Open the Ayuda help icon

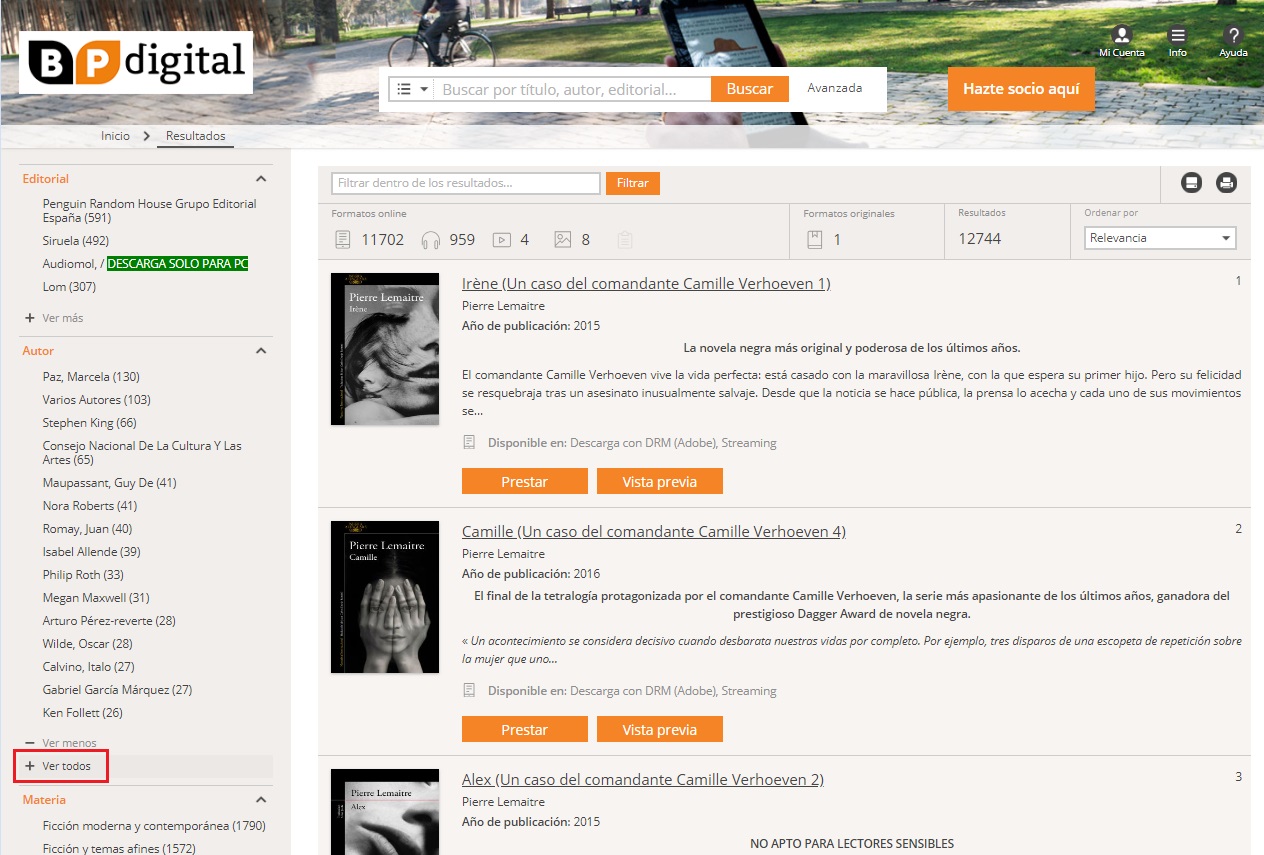pos(1233,36)
